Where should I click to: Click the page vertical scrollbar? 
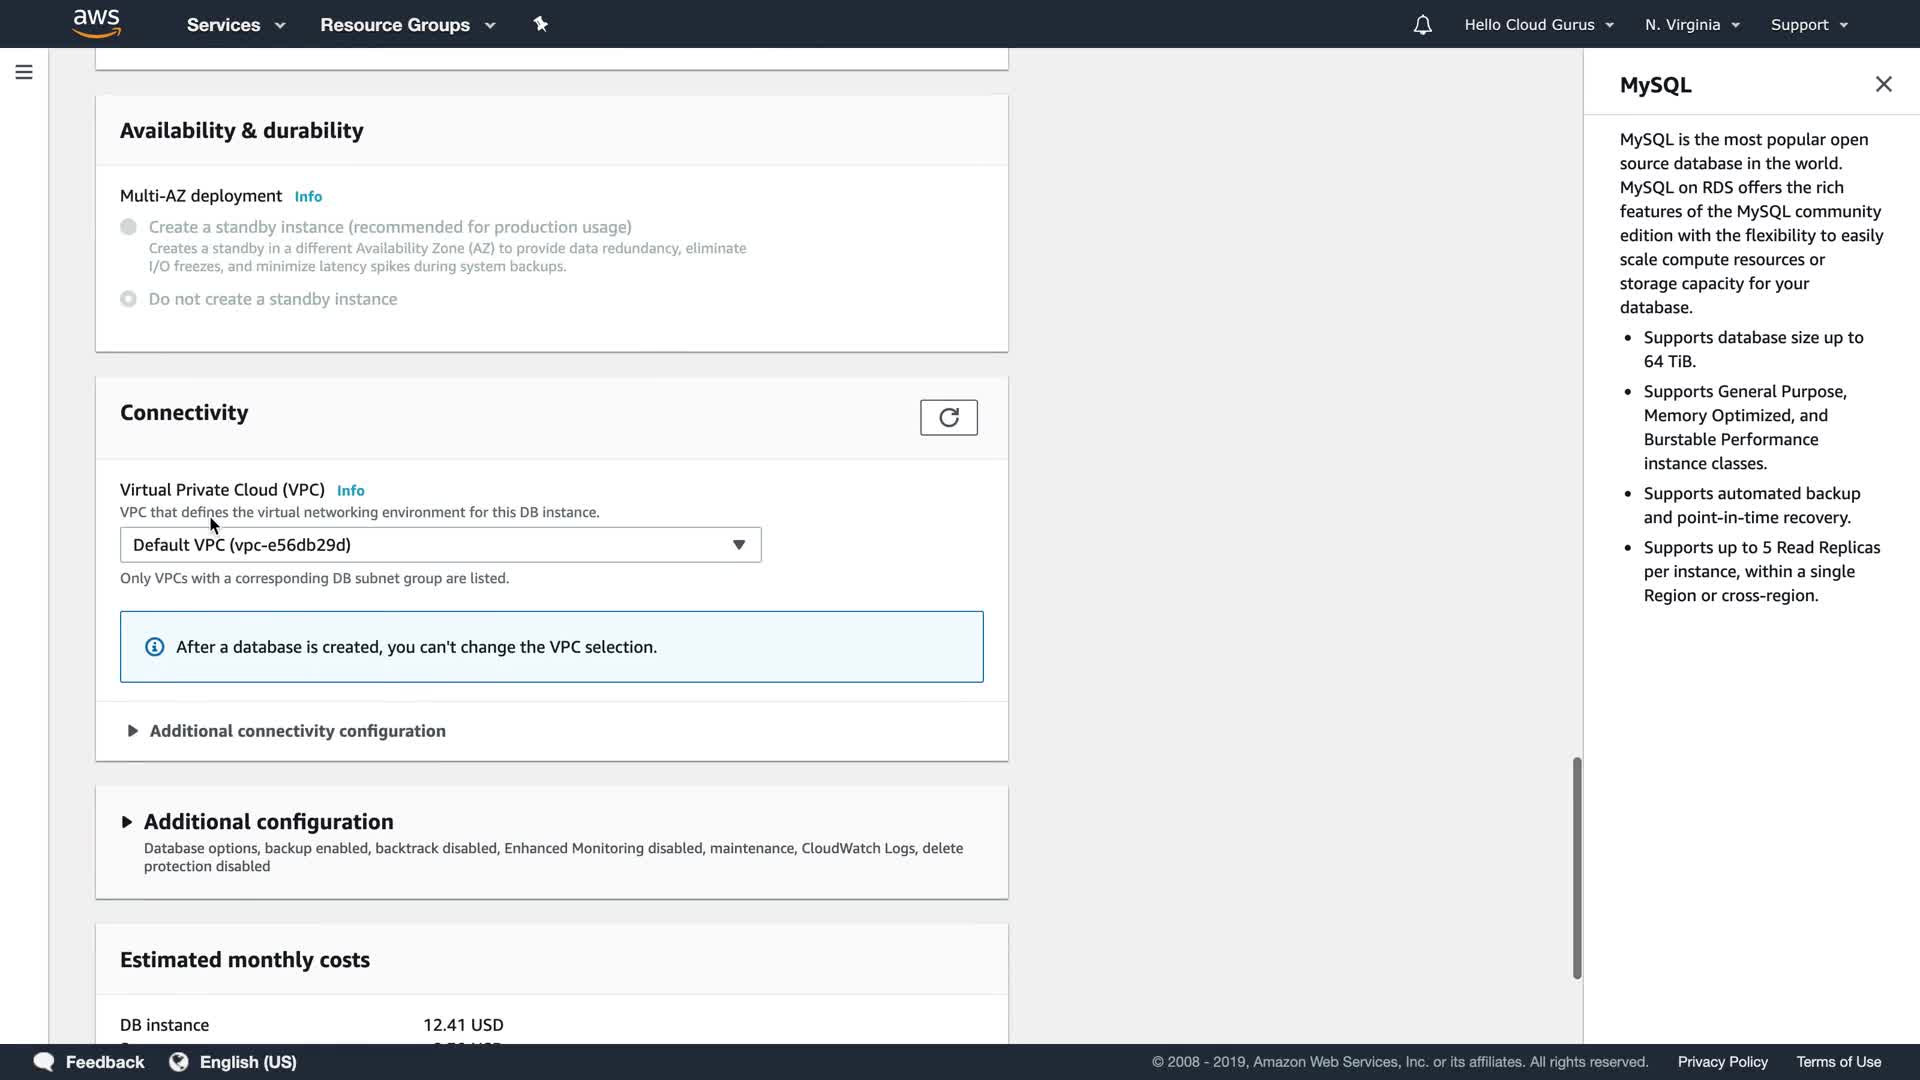point(1577,867)
